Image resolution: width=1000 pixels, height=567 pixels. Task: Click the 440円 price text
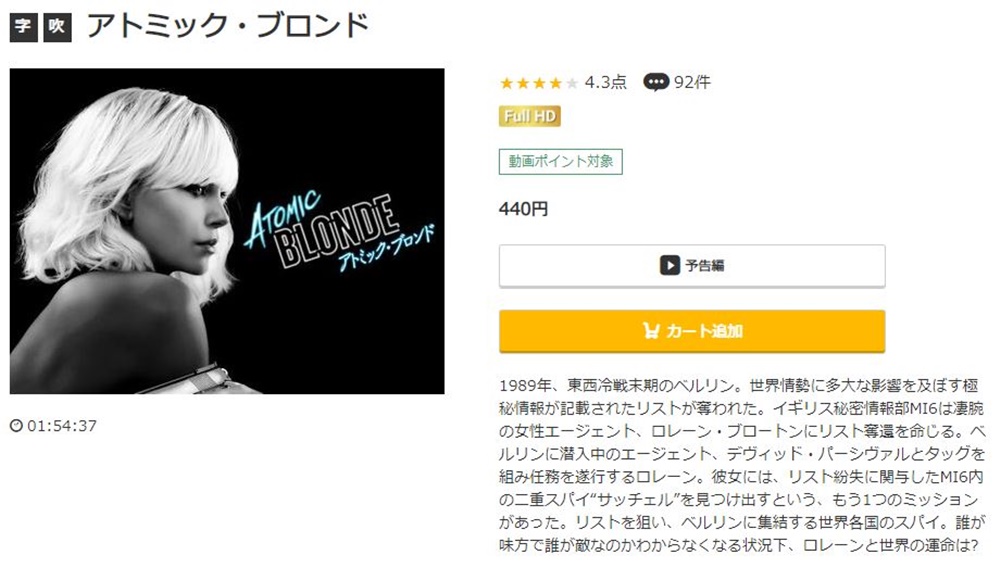(524, 209)
